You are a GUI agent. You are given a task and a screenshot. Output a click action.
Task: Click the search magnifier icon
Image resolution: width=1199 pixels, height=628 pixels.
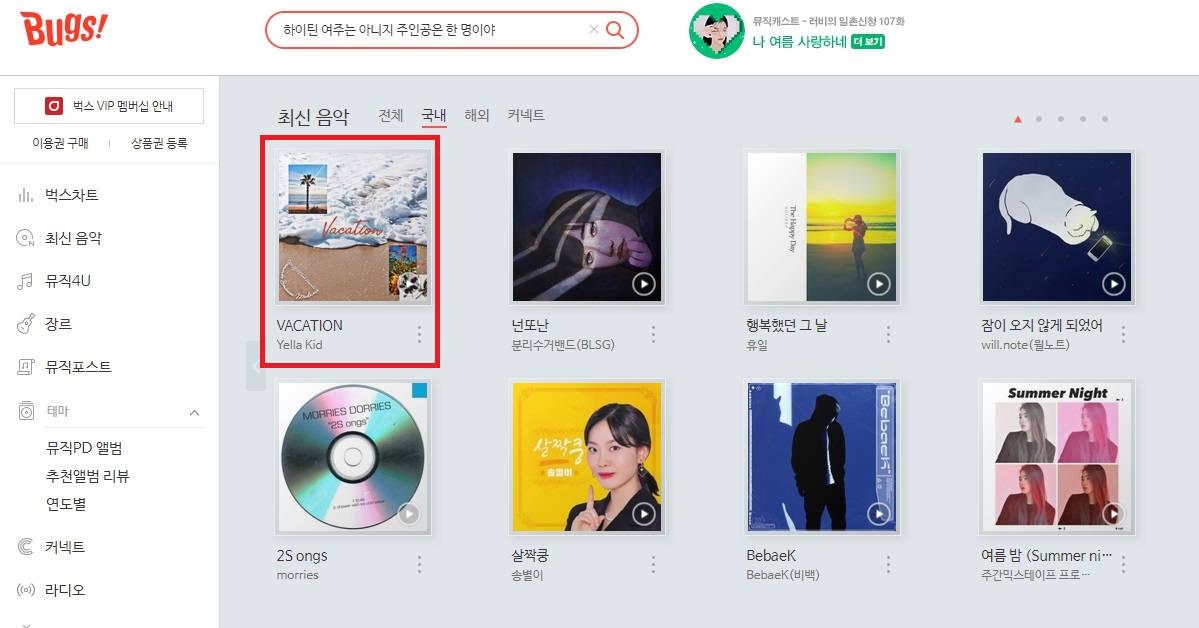(x=614, y=30)
